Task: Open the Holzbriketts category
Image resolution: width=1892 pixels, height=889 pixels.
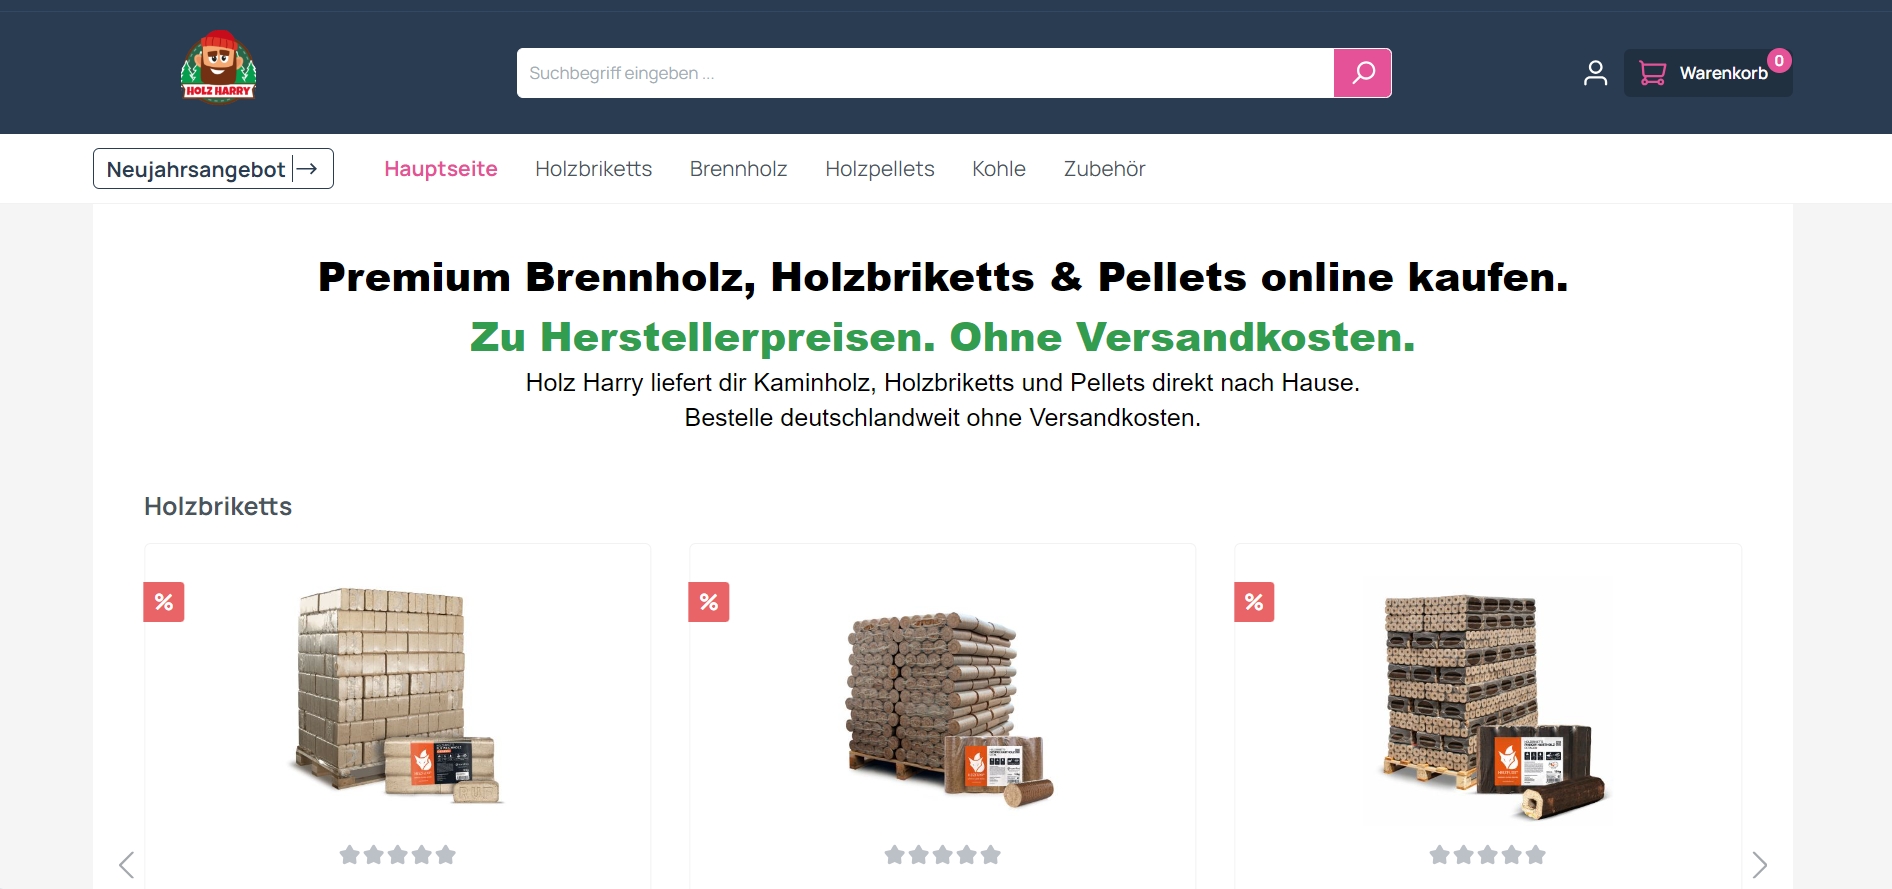Action: [x=594, y=169]
